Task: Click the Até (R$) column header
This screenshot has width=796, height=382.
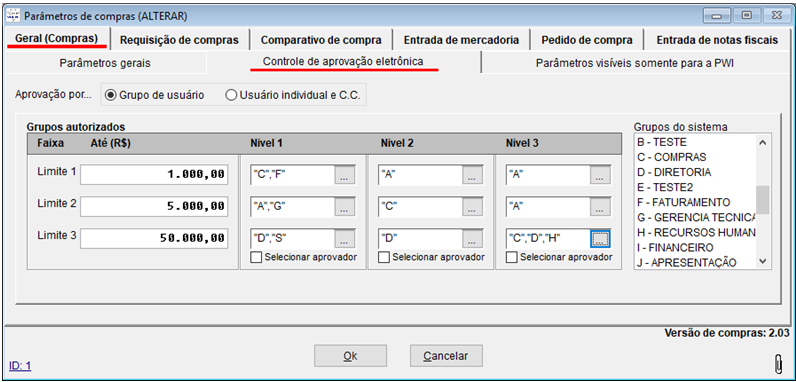Action: [111, 144]
